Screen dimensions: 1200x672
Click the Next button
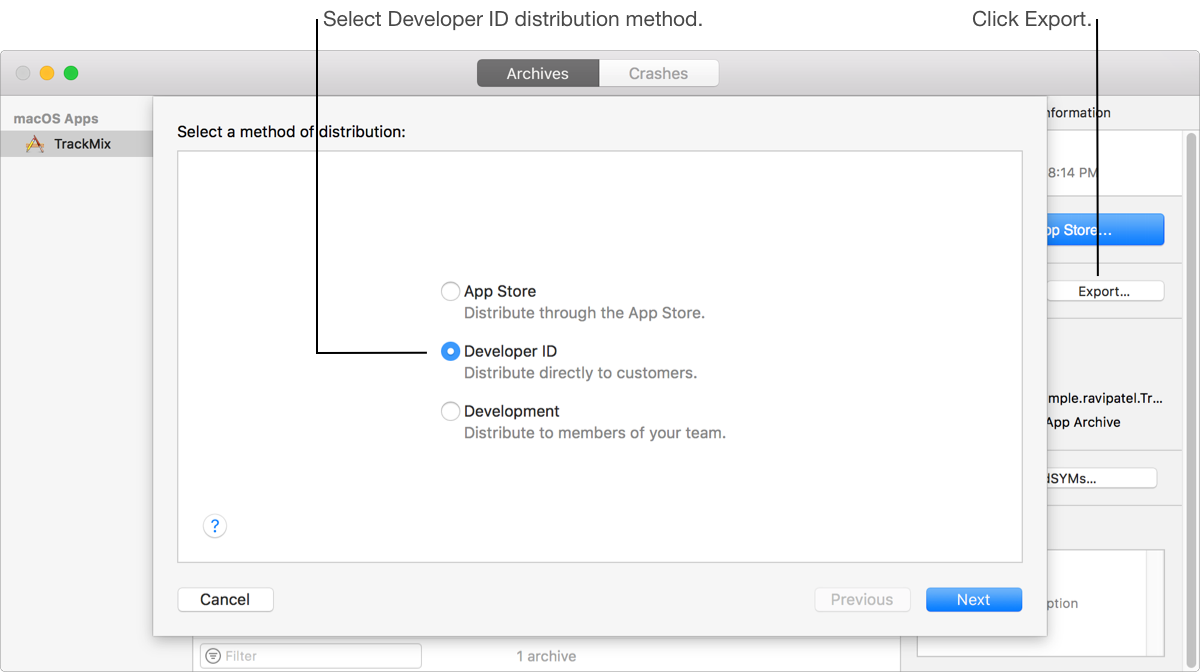[974, 599]
